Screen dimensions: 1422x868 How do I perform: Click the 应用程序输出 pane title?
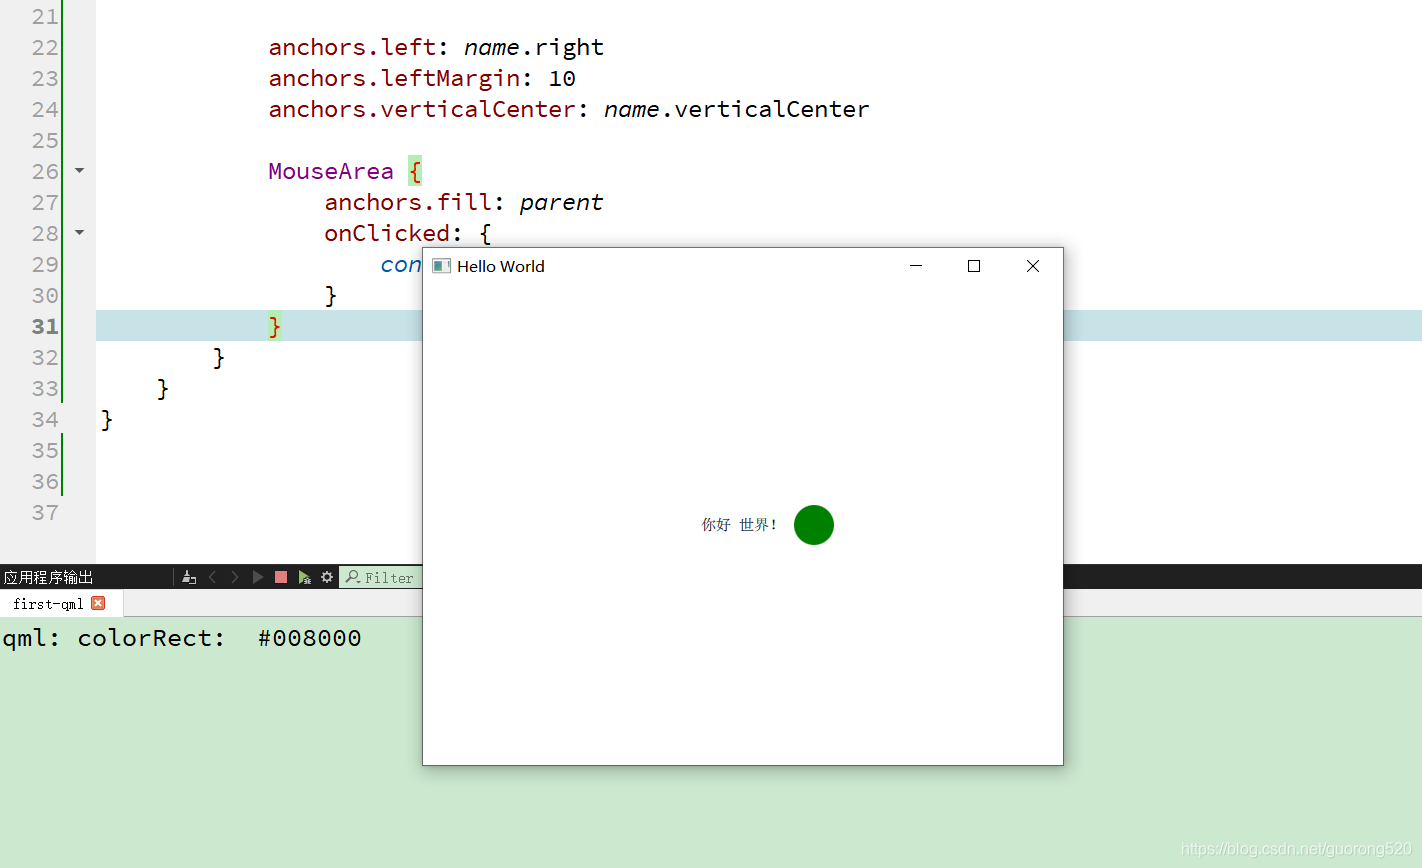tap(48, 577)
